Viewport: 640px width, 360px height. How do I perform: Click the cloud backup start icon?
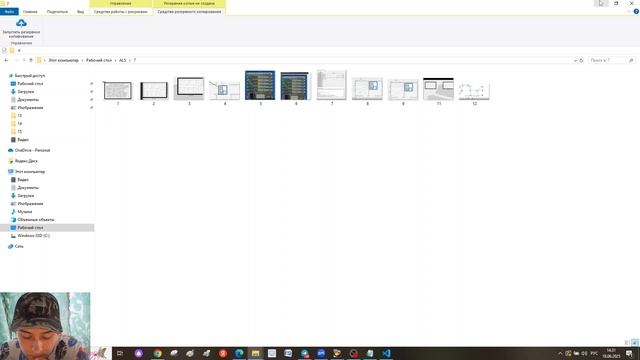(x=21, y=24)
